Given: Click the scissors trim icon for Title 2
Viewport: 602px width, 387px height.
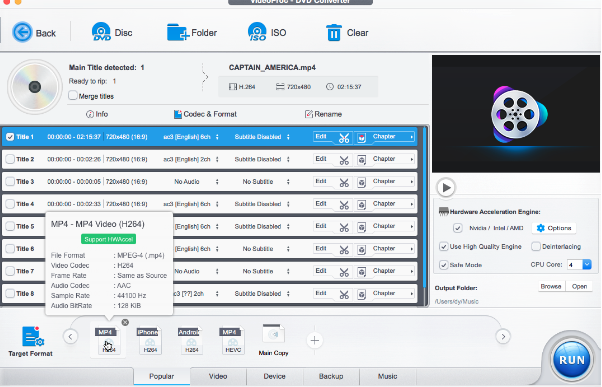Looking at the screenshot, I should 344,160.
